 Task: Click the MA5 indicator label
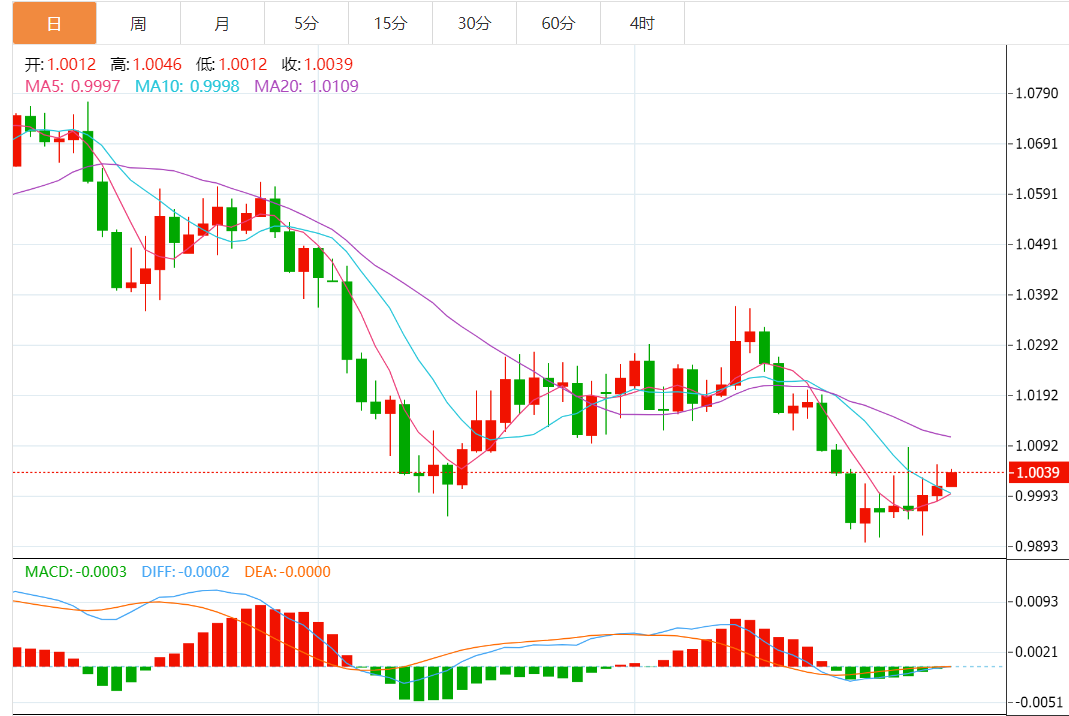(72, 86)
